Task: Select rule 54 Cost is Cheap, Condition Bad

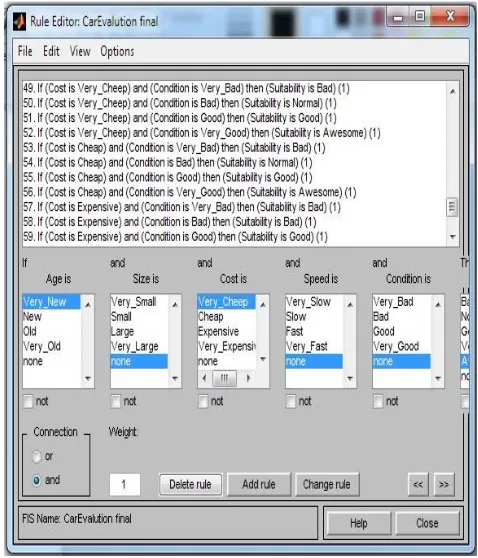Action: pos(168,163)
